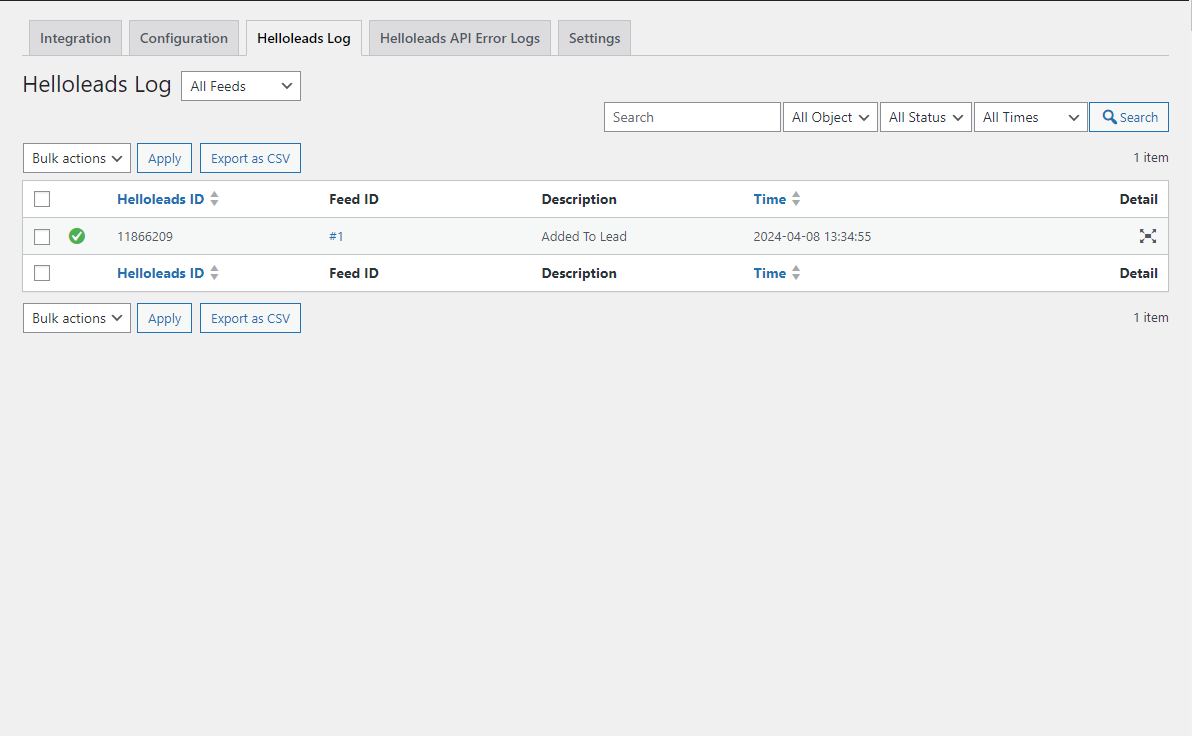Sort by top Time column header
The image size is (1192, 736).
(x=769, y=199)
